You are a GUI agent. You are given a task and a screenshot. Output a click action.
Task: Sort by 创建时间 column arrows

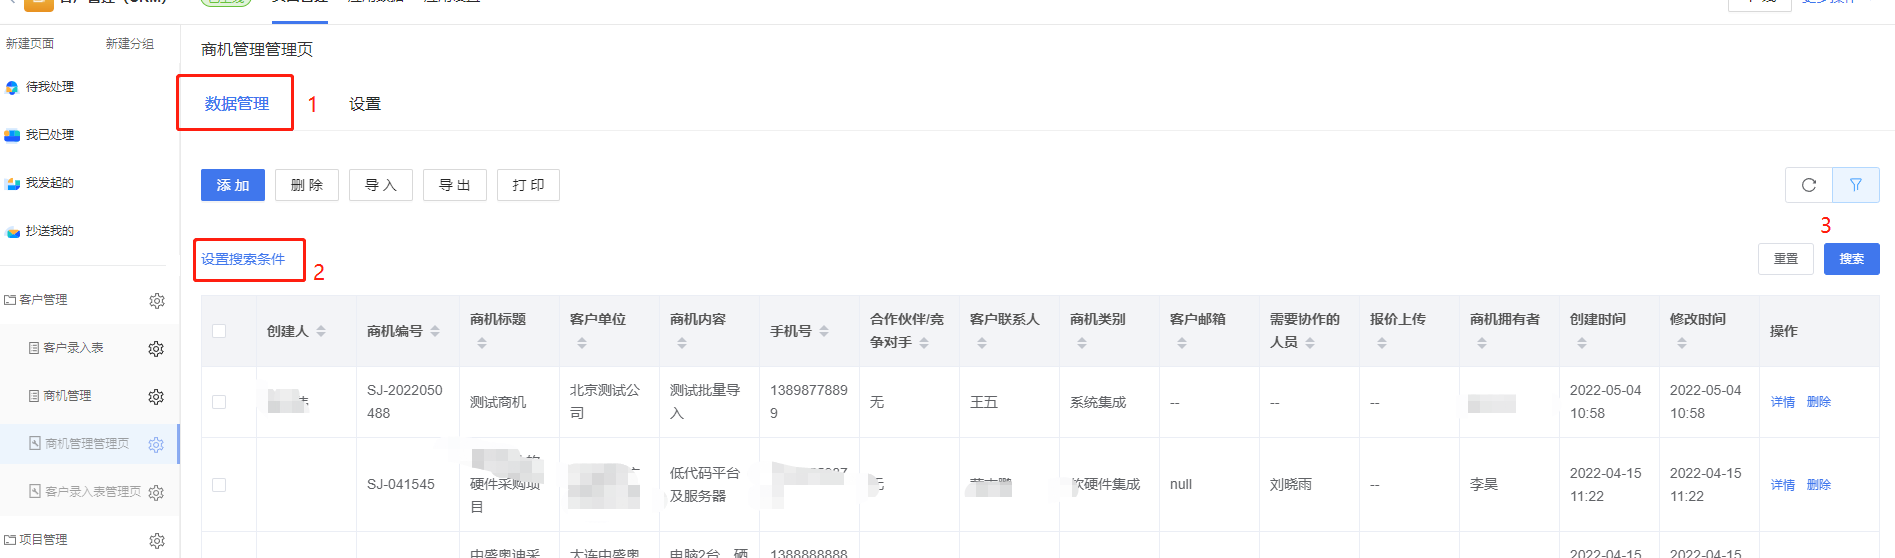pyautogui.click(x=1582, y=343)
